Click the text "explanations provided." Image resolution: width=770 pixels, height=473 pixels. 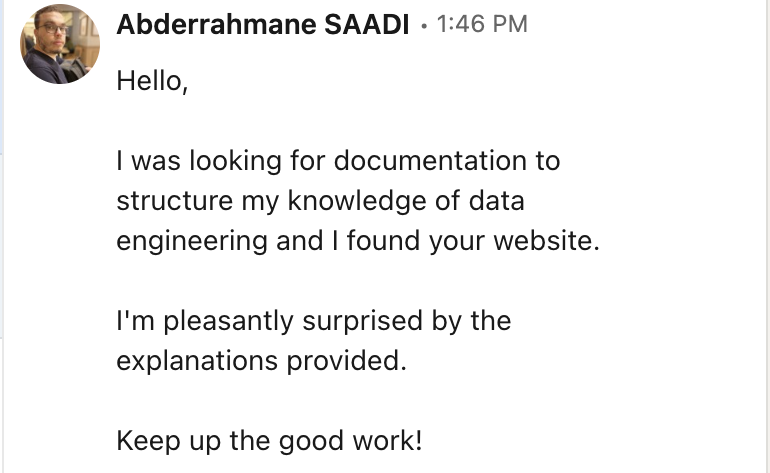pos(262,362)
